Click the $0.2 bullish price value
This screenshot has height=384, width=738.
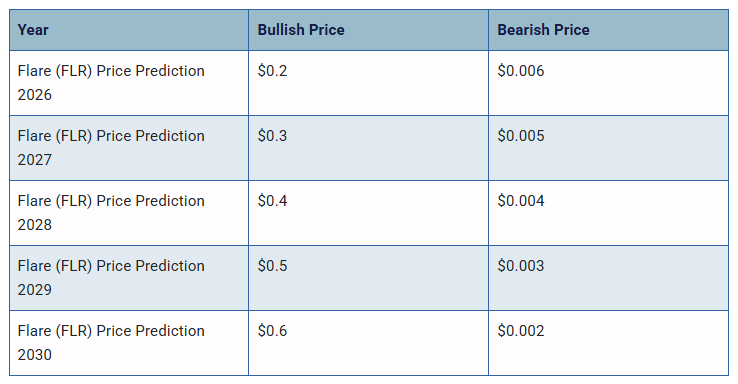[x=272, y=71]
